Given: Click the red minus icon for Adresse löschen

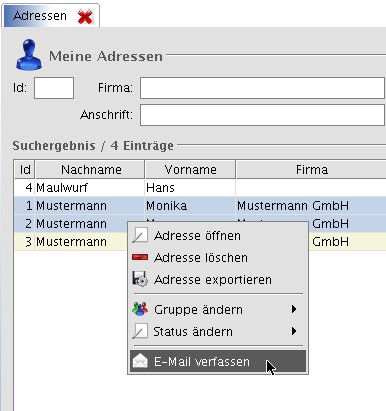Looking at the screenshot, I should 140,257.
